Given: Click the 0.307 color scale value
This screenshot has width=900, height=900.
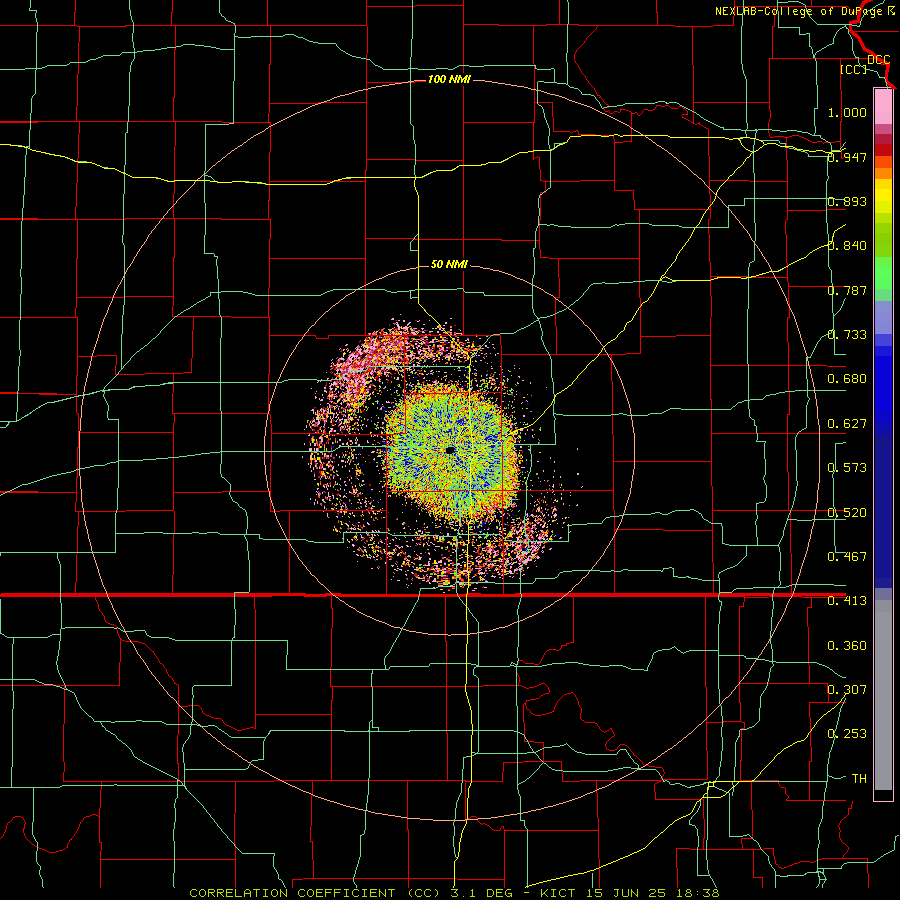Looking at the screenshot, I should 847,690.
